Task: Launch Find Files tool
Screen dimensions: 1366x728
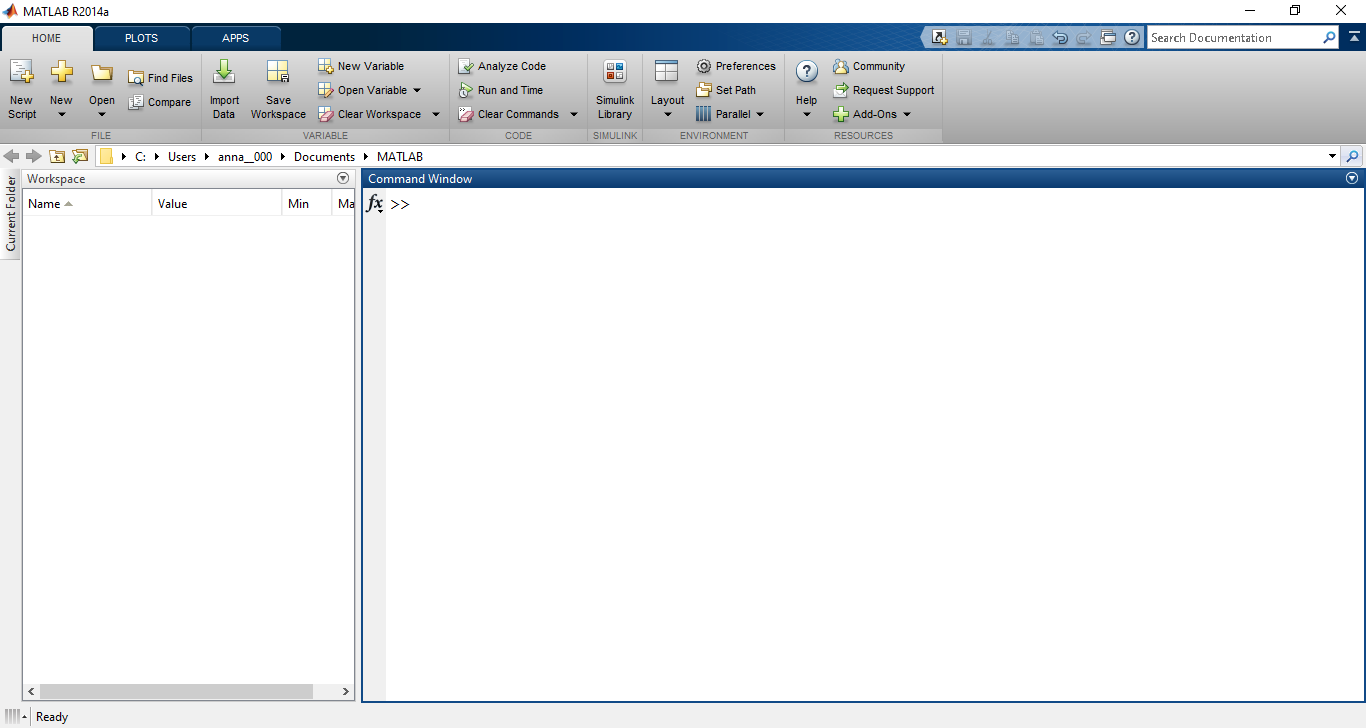Action: (160, 78)
